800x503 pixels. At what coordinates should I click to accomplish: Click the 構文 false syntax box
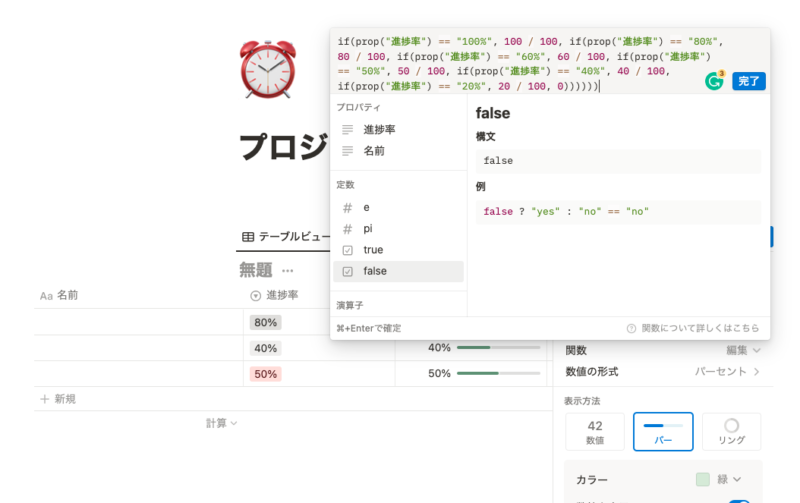click(x=618, y=161)
